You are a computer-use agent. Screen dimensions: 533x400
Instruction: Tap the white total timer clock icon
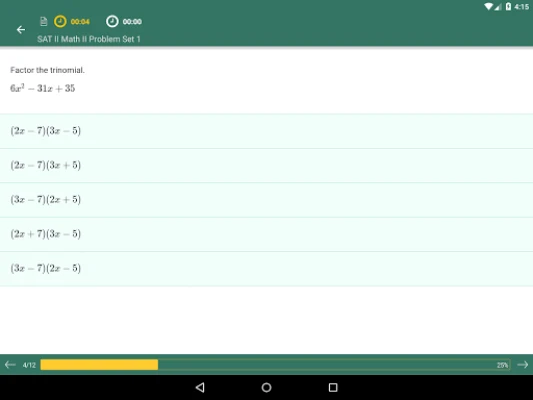(112, 21)
